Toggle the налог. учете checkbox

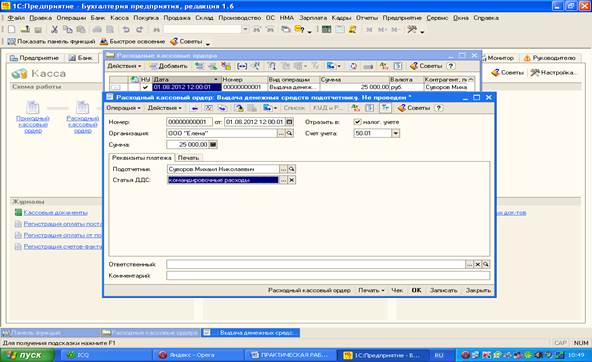(357, 122)
